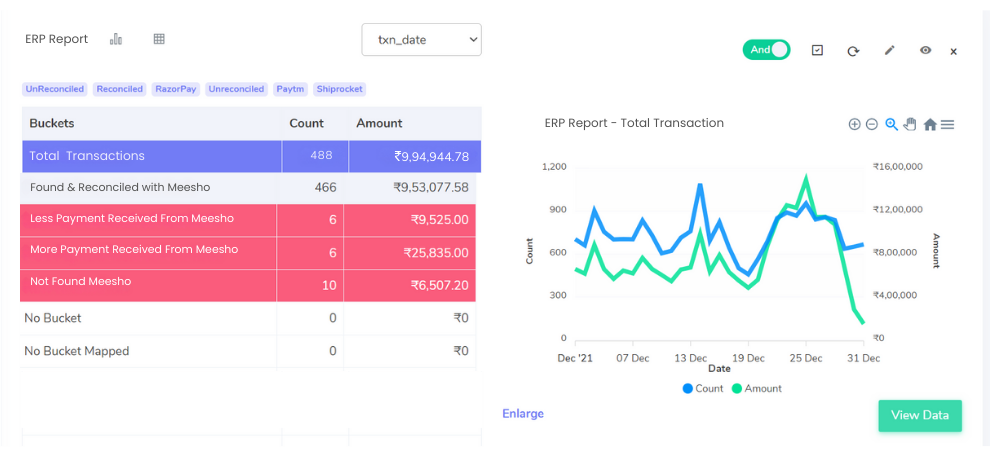Select the Shiprocket filter tag
Viewport: 990px width, 451px height.
pos(340,89)
